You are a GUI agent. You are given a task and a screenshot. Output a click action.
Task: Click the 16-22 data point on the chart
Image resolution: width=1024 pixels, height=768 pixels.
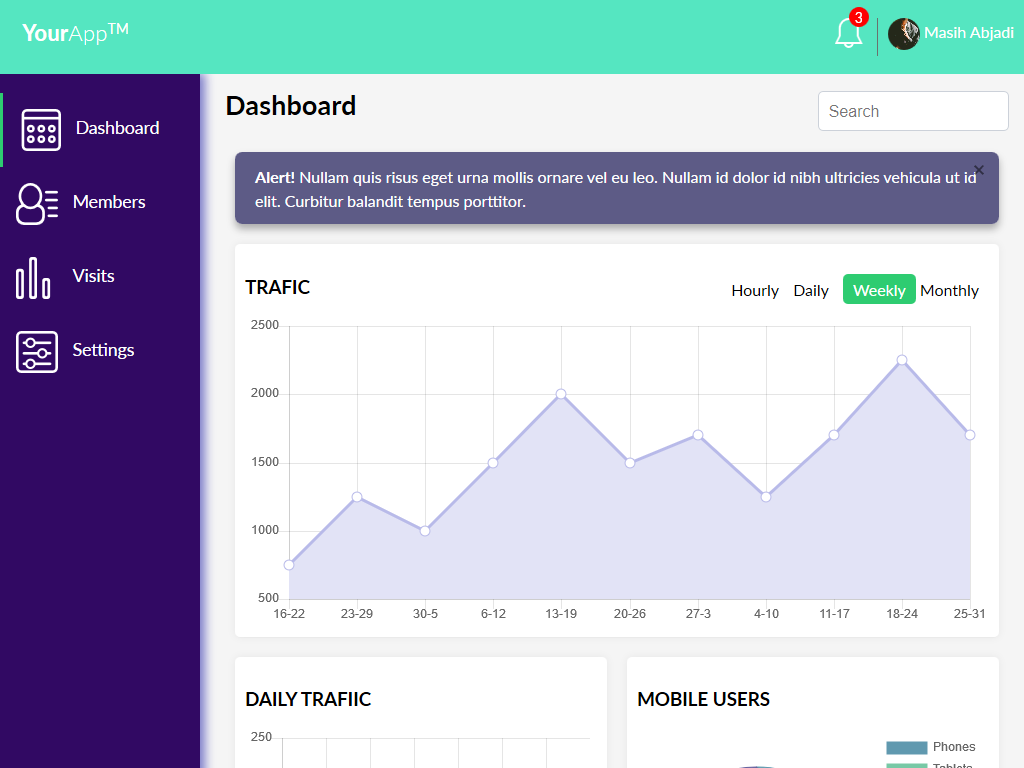[289, 565]
